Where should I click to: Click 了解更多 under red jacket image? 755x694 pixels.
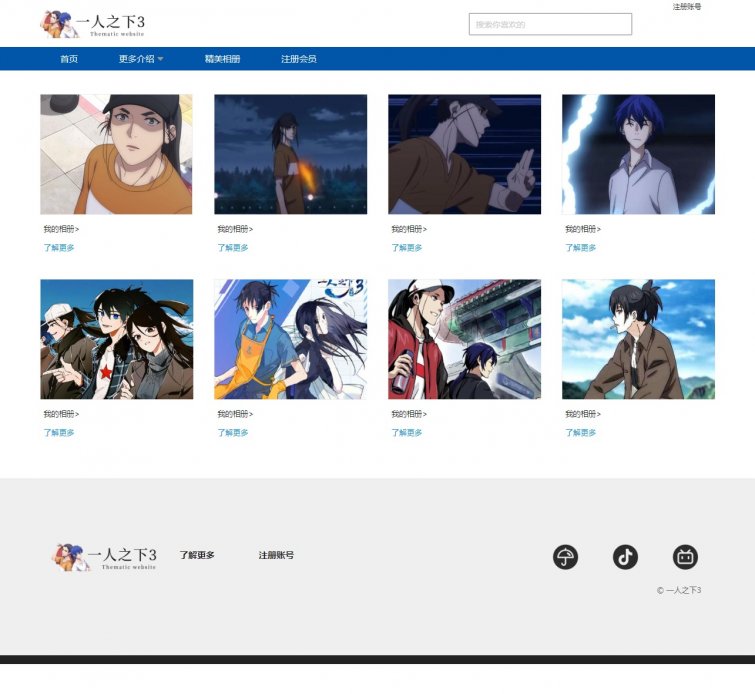click(x=406, y=432)
